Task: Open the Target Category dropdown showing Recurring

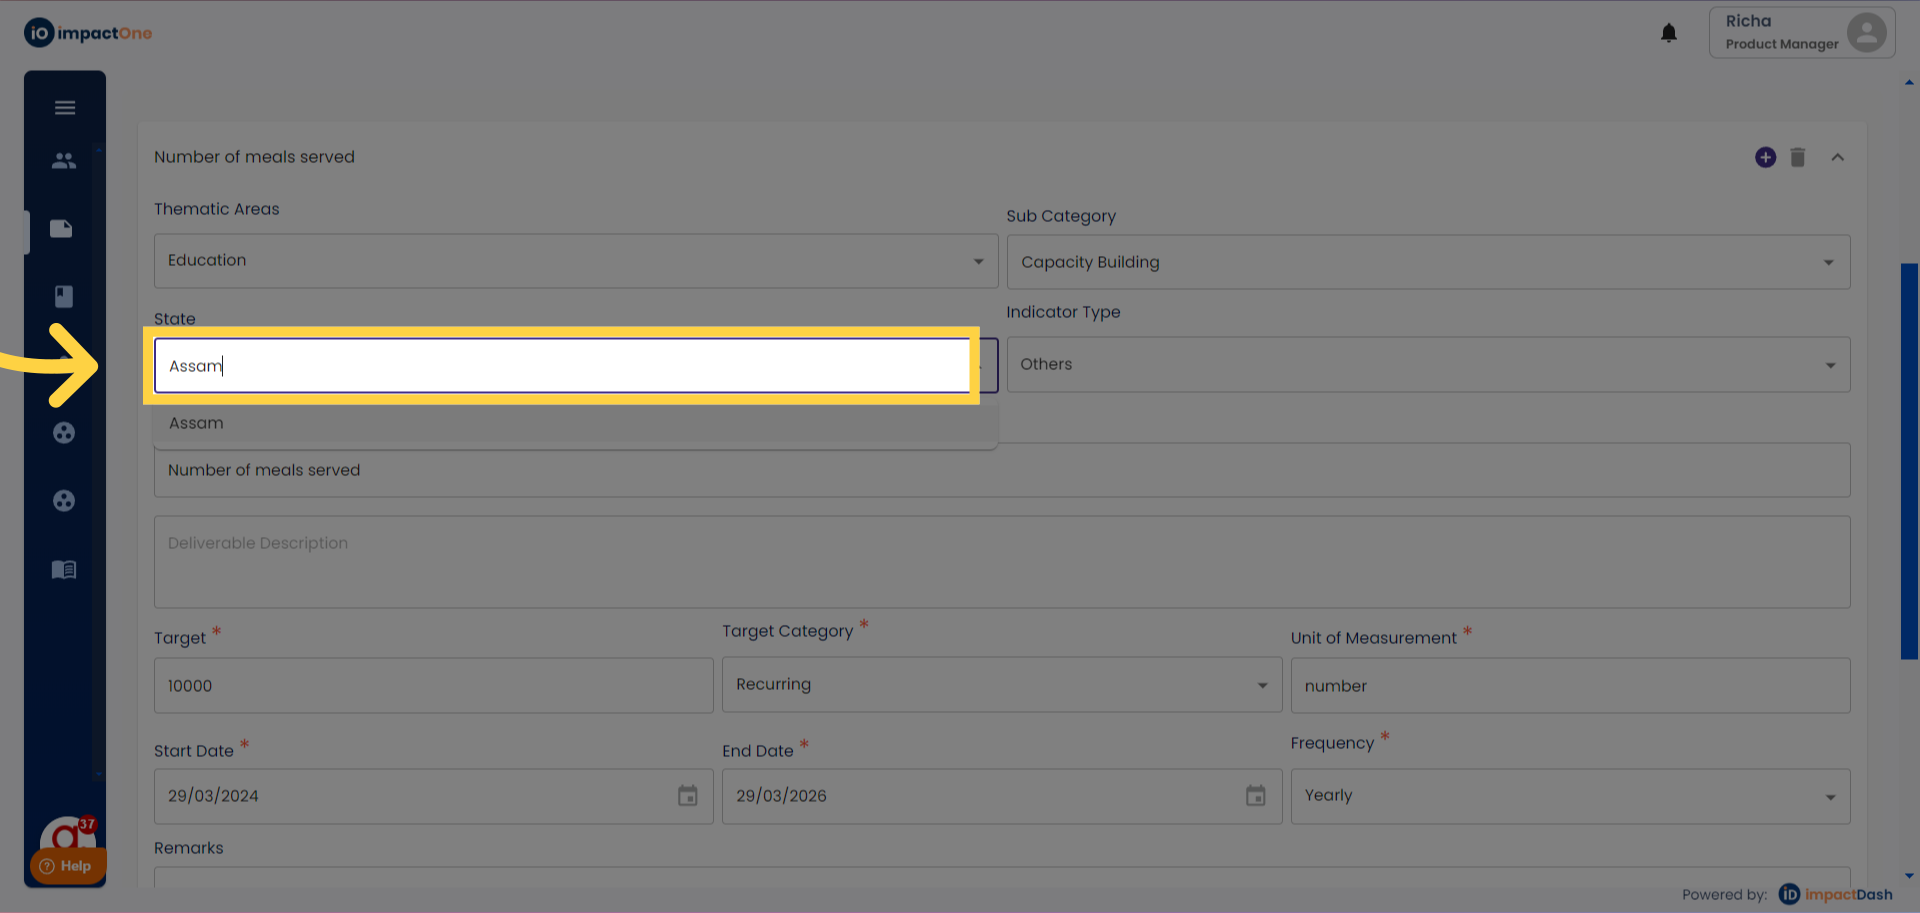Action: (x=1001, y=685)
